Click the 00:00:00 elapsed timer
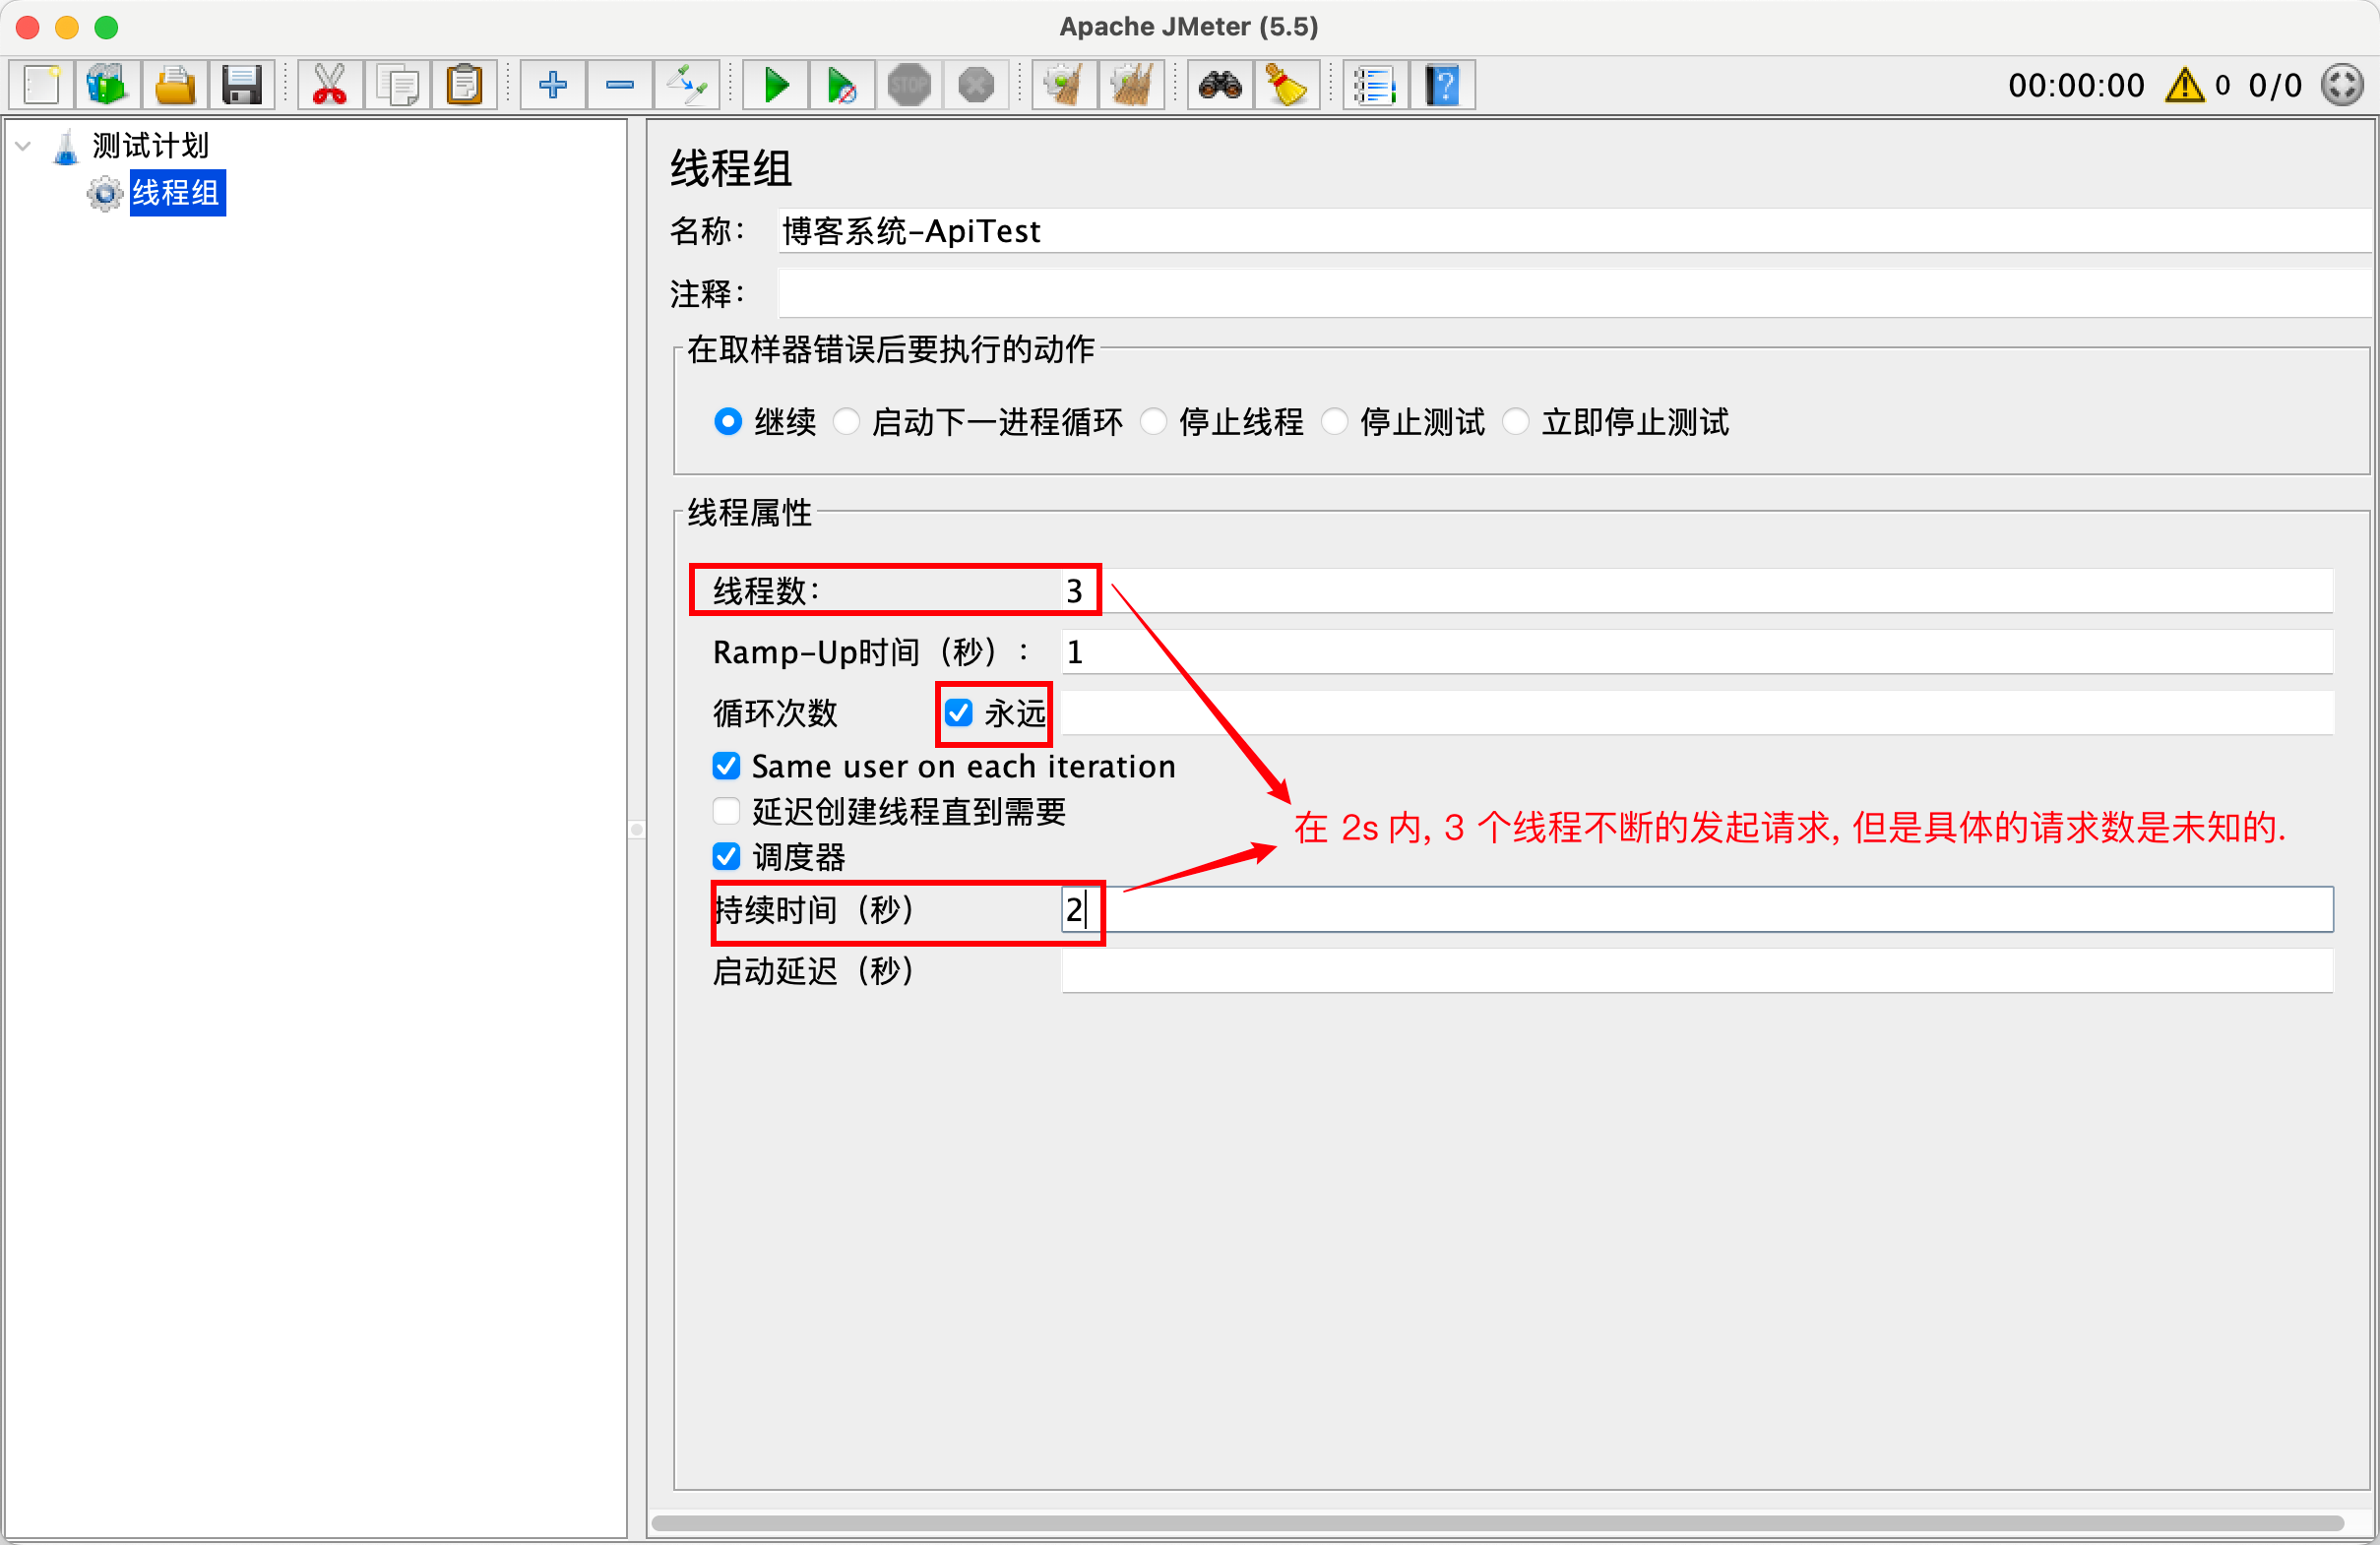2380x1545 pixels. tap(2076, 86)
